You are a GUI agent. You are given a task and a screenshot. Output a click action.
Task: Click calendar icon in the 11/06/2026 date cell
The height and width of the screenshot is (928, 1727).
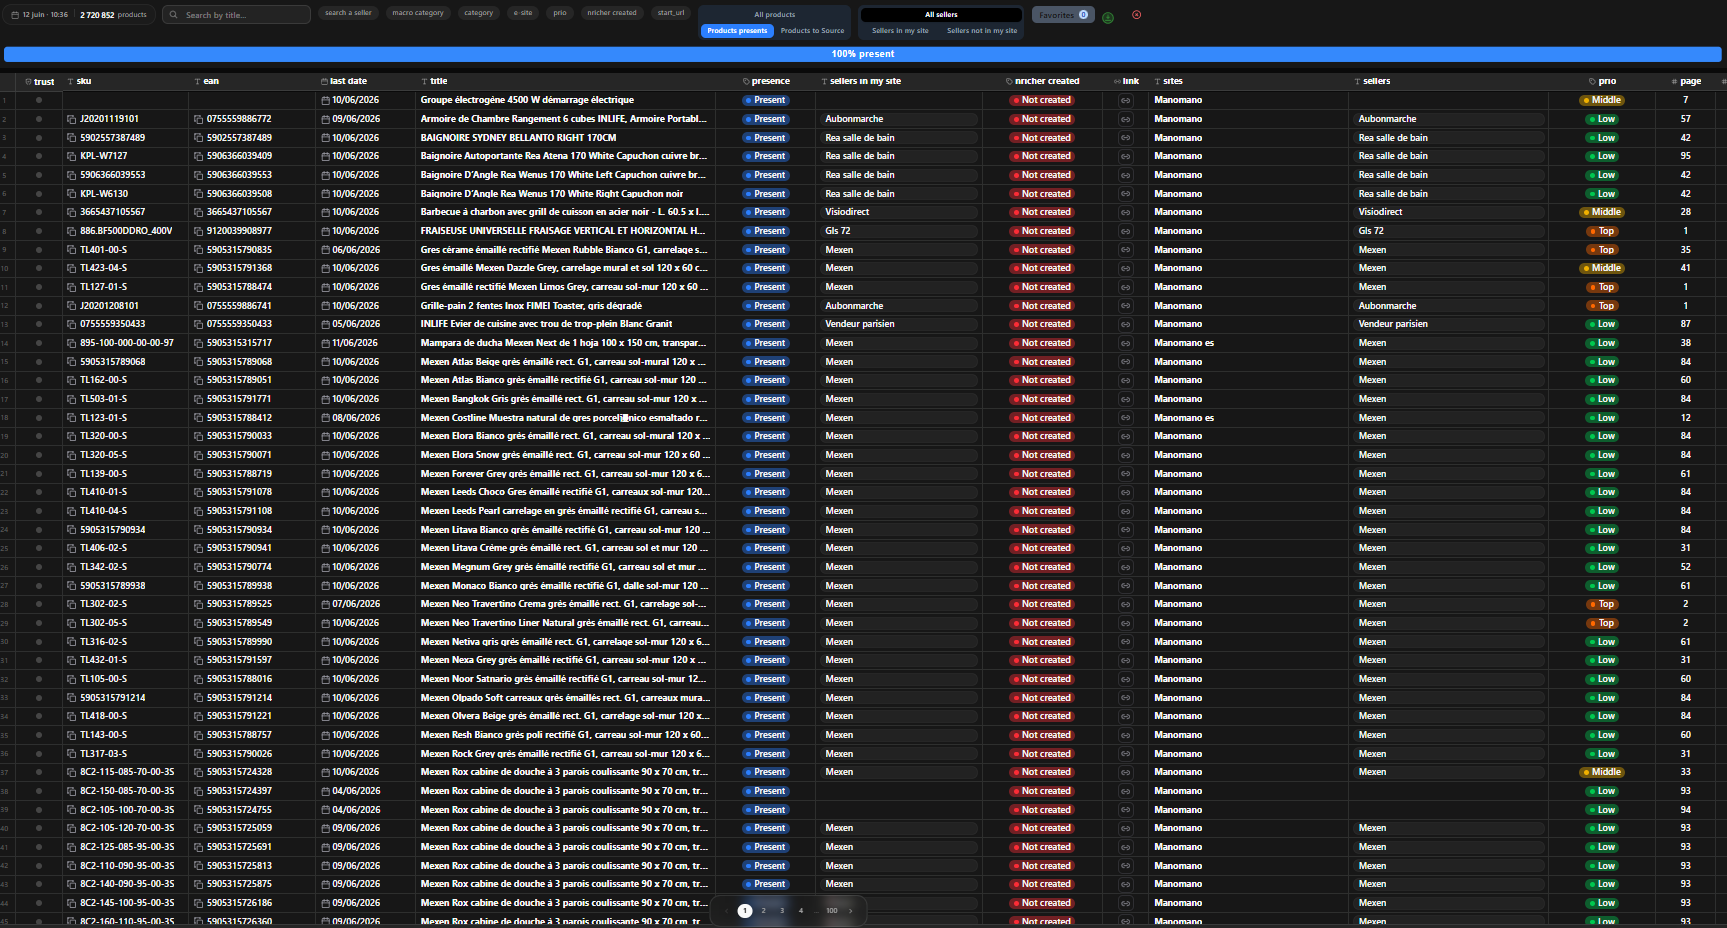(x=325, y=343)
